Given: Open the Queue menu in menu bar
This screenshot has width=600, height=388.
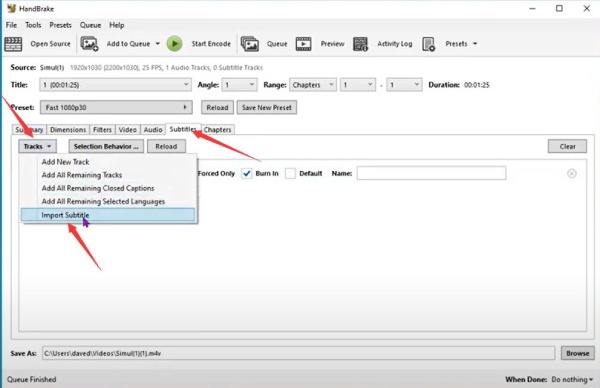Looking at the screenshot, I should (90, 25).
